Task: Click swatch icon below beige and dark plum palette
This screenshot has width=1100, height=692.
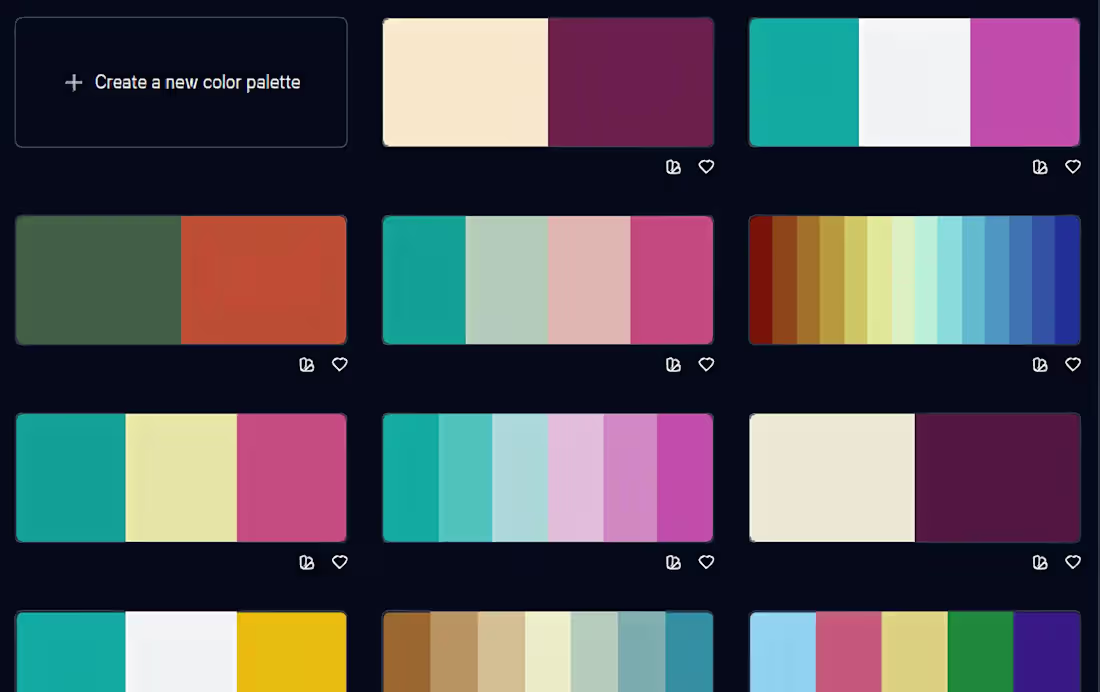Action: click(x=1040, y=563)
